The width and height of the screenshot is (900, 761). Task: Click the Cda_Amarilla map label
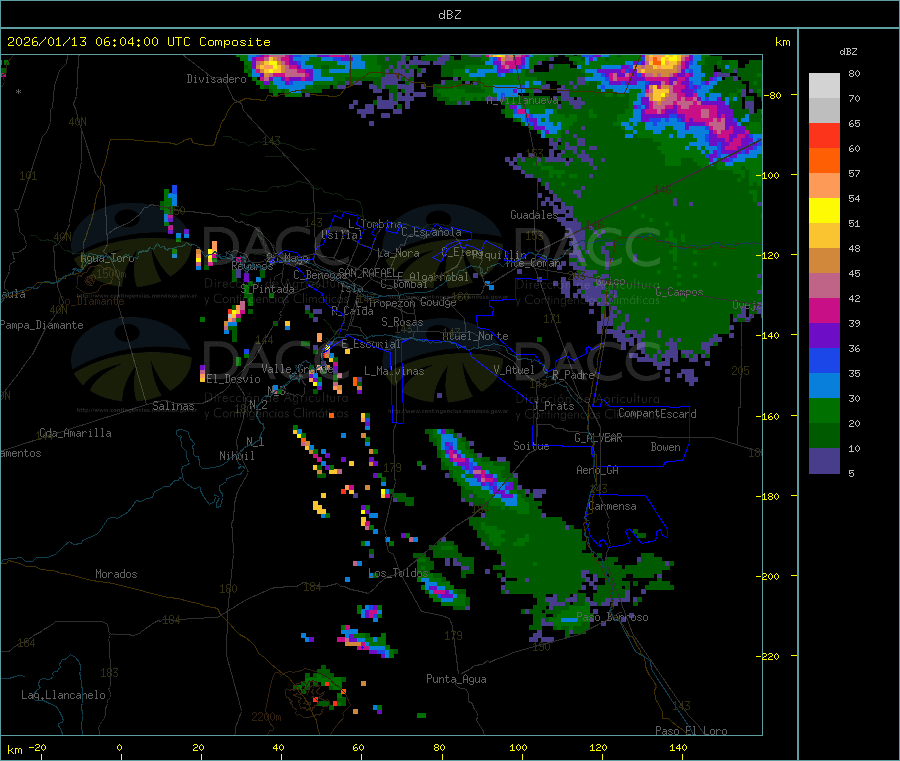pos(75,433)
